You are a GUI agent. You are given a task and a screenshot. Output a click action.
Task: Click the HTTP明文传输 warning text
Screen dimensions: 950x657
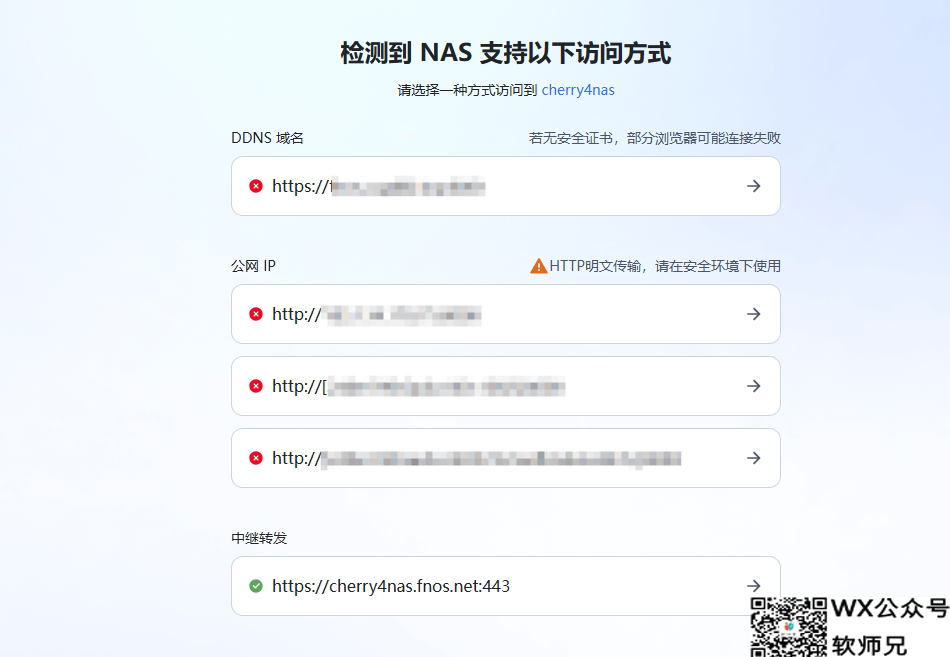665,266
